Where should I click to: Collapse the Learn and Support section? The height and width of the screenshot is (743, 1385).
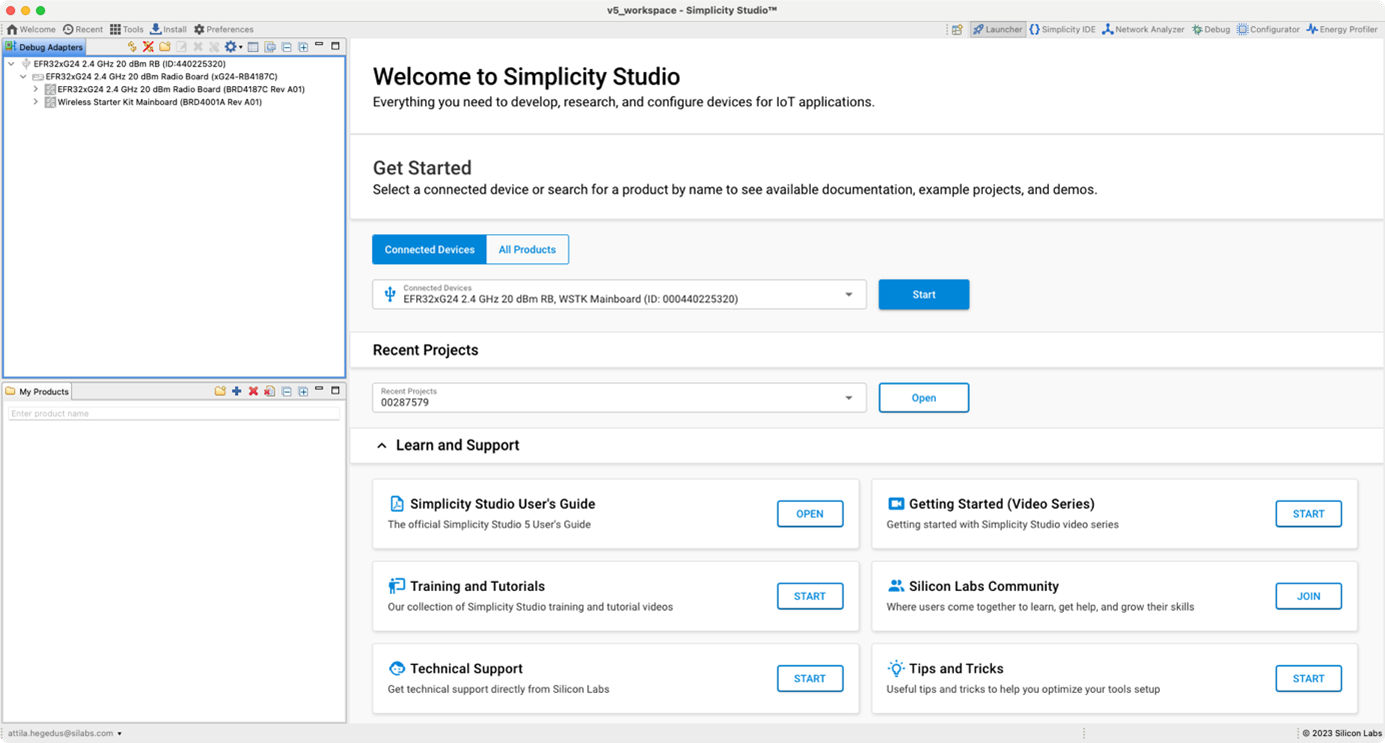point(381,445)
